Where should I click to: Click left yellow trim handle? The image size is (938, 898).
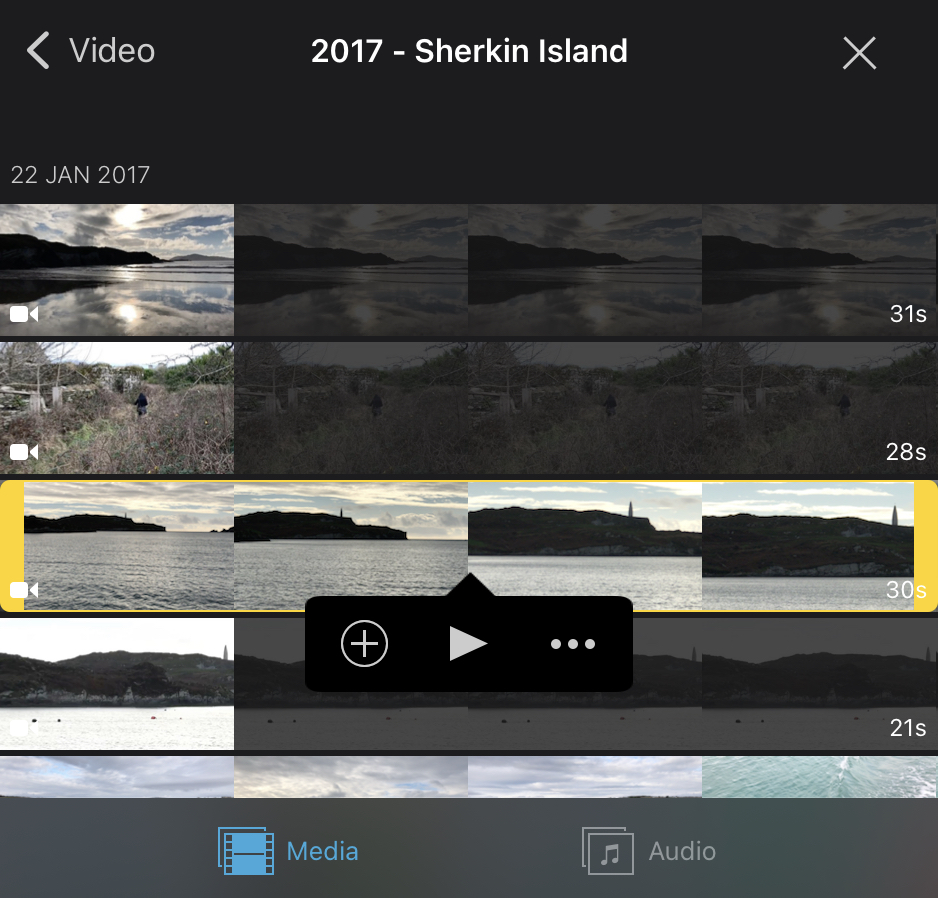click(12, 546)
